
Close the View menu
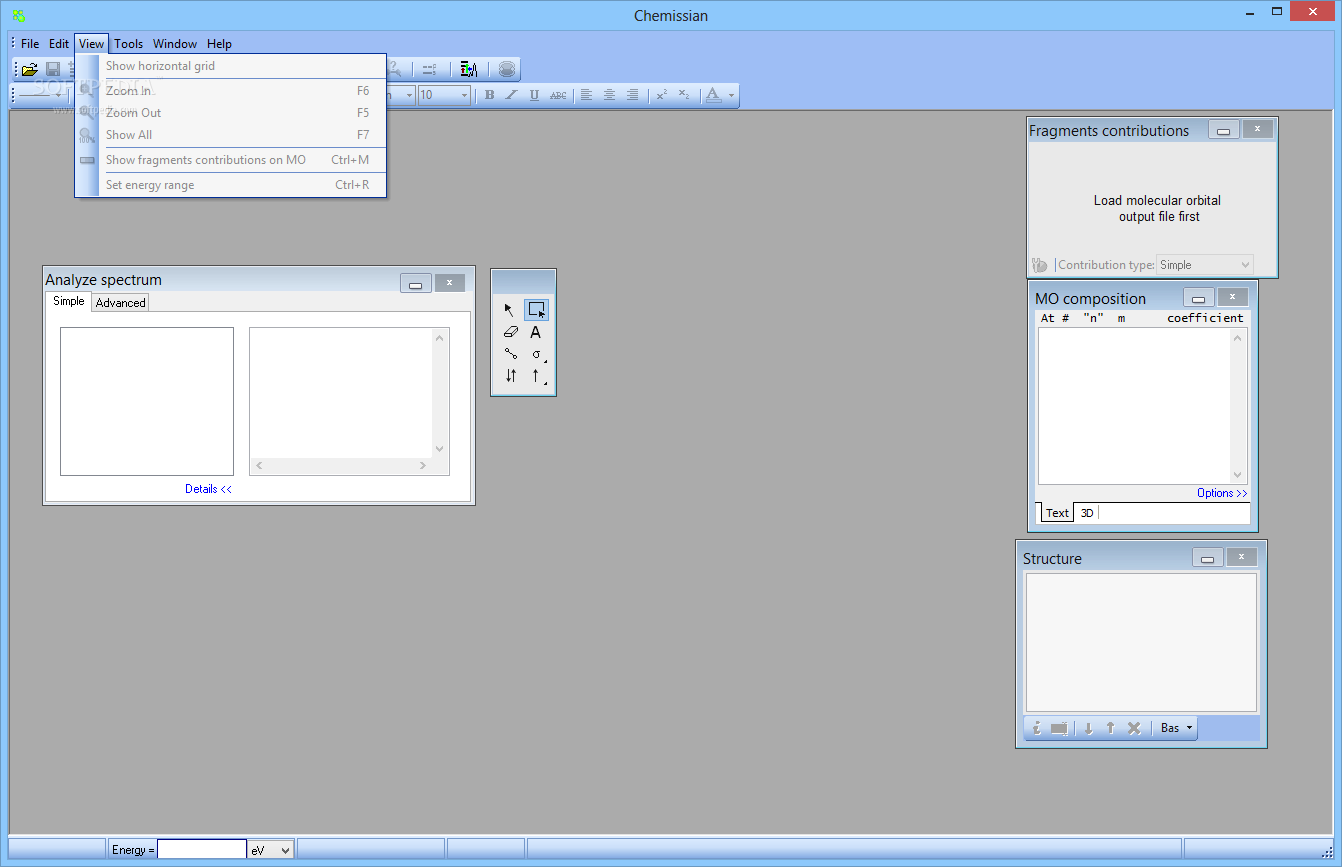coord(91,43)
